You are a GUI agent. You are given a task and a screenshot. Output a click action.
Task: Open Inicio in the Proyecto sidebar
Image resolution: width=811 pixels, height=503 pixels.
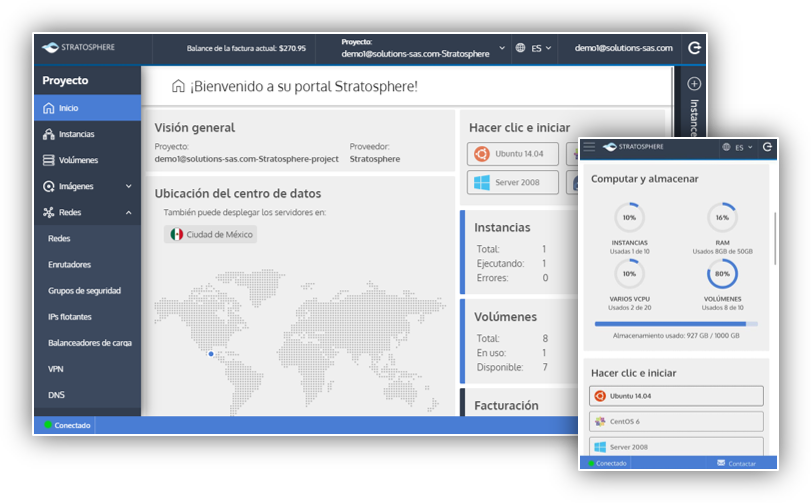pos(87,108)
